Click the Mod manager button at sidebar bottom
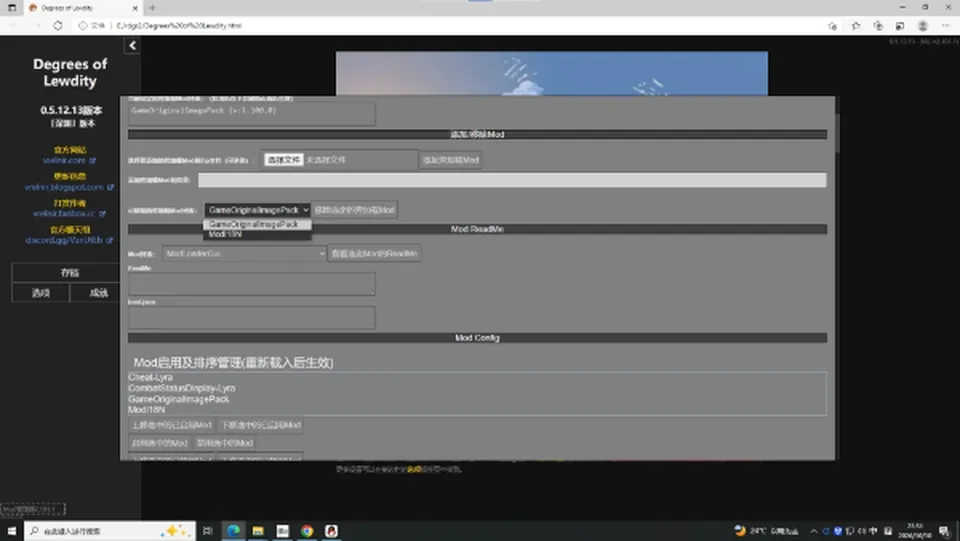Image resolution: width=960 pixels, height=541 pixels. pyautogui.click(x=32, y=509)
